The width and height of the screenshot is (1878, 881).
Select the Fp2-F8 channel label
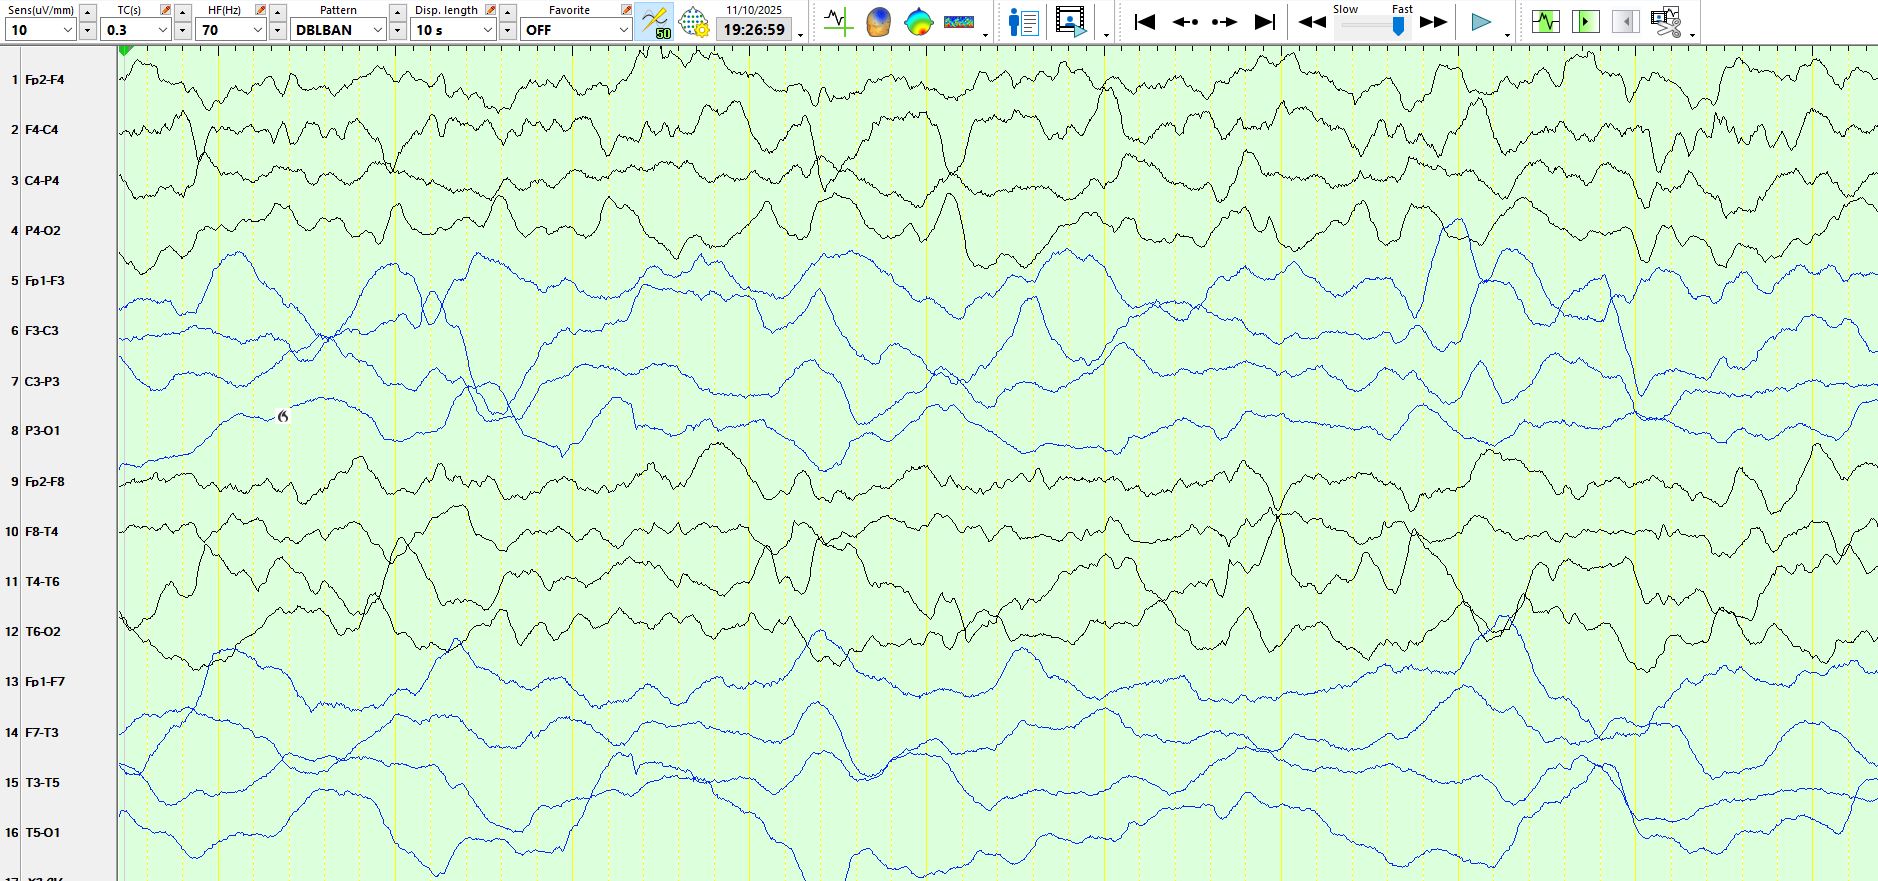click(45, 482)
